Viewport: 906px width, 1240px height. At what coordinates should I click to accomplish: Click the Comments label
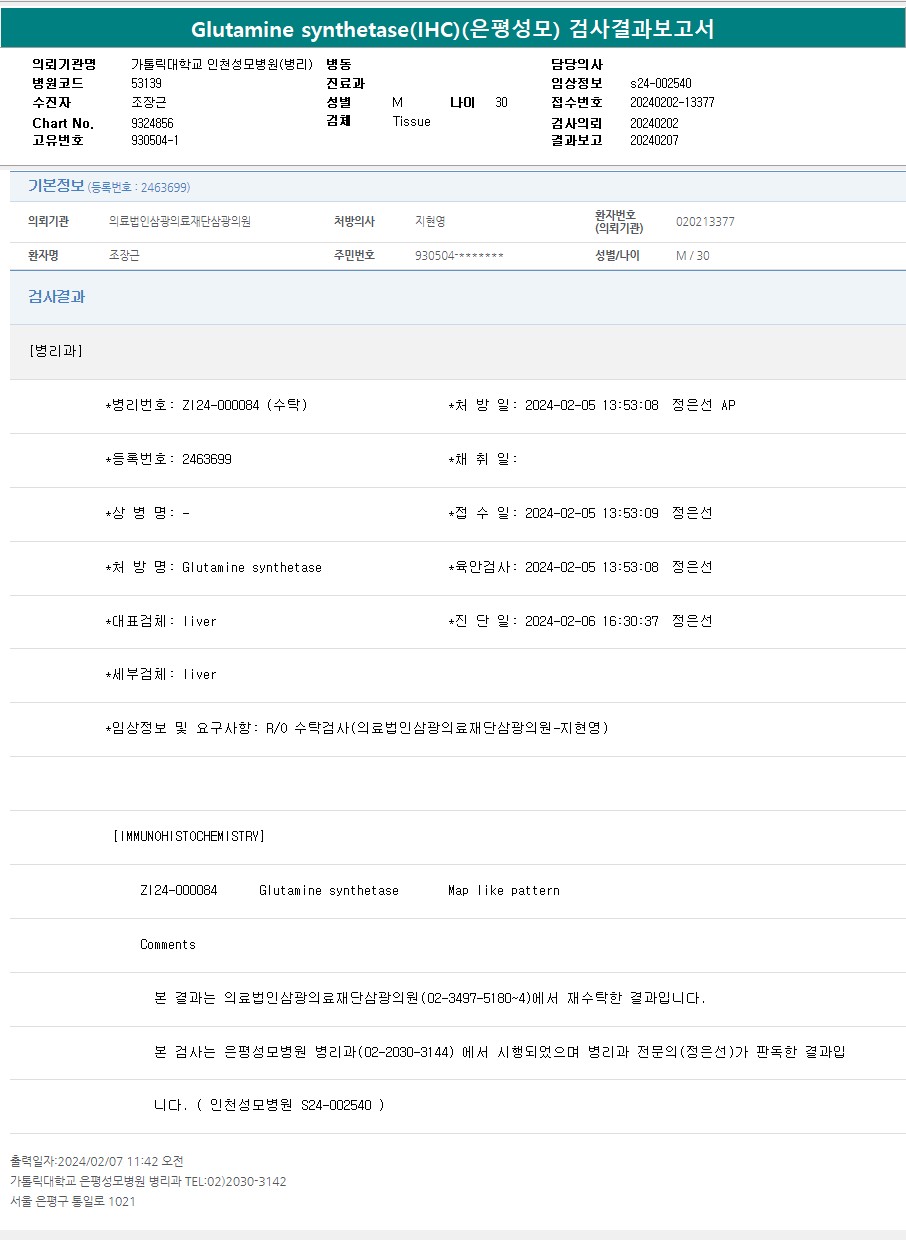point(168,944)
